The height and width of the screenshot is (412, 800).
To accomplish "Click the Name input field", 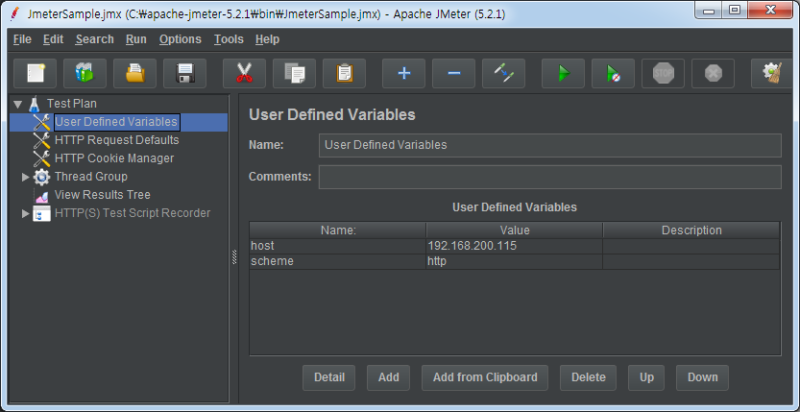I will pyautogui.click(x=550, y=145).
